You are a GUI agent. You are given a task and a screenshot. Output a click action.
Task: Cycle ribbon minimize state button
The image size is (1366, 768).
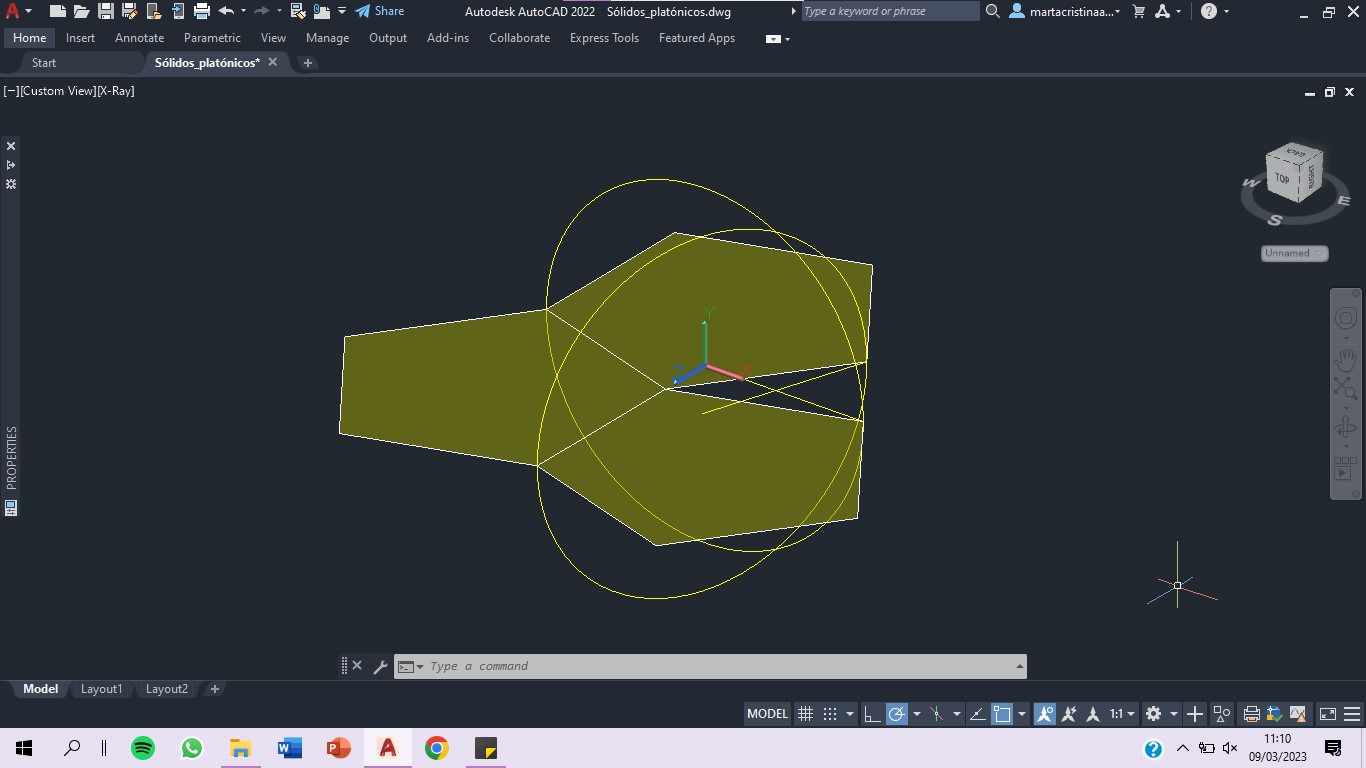pyautogui.click(x=773, y=39)
